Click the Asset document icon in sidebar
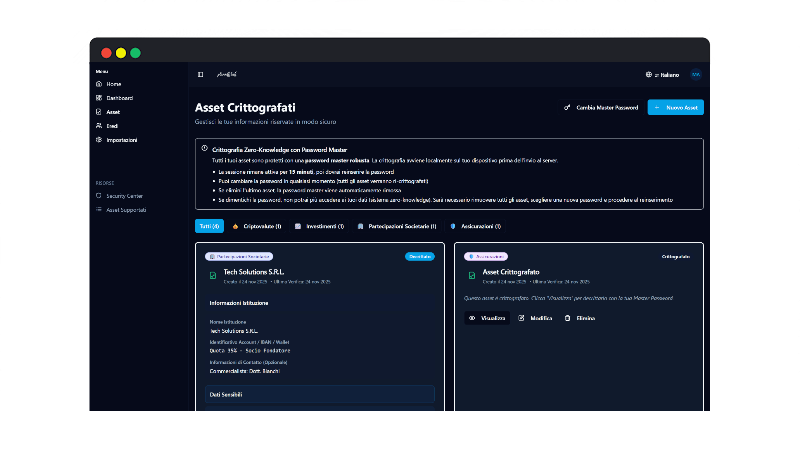Viewport: 800px width, 450px height. coord(99,112)
